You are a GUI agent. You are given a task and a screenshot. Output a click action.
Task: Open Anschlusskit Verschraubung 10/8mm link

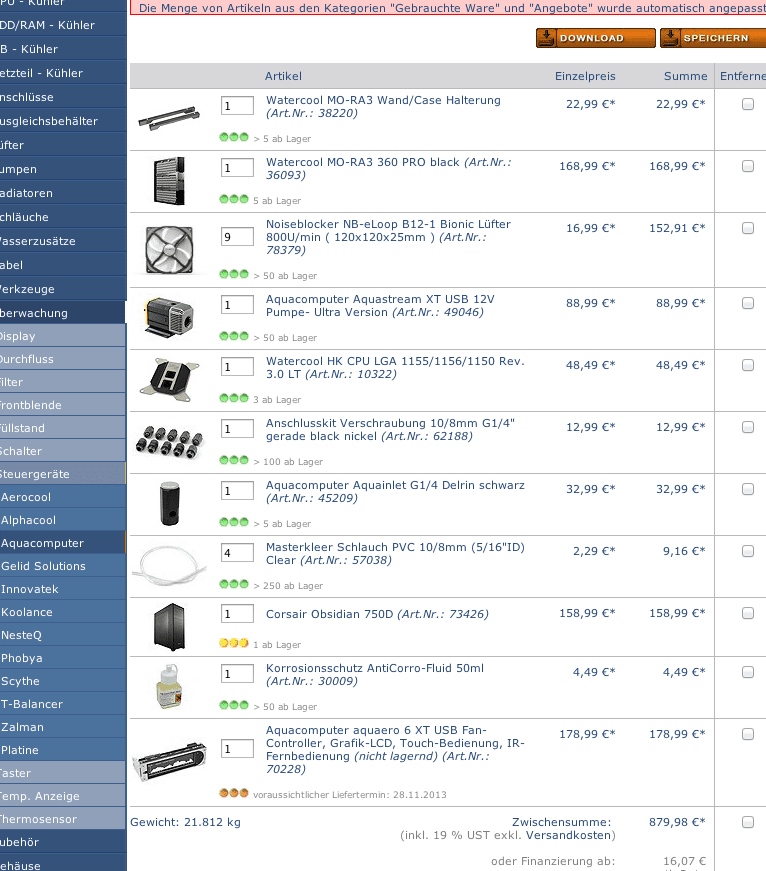tap(390, 429)
